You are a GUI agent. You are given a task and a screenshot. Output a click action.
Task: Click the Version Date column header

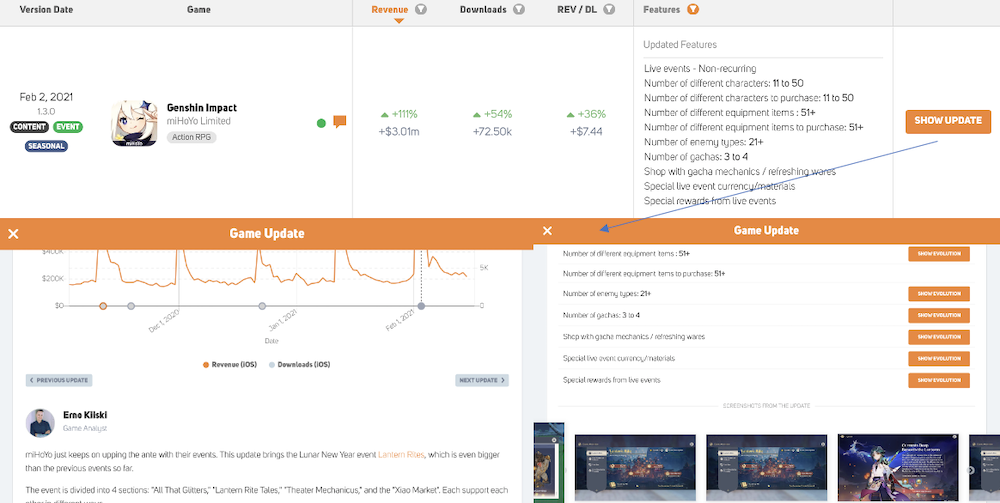[x=47, y=10]
